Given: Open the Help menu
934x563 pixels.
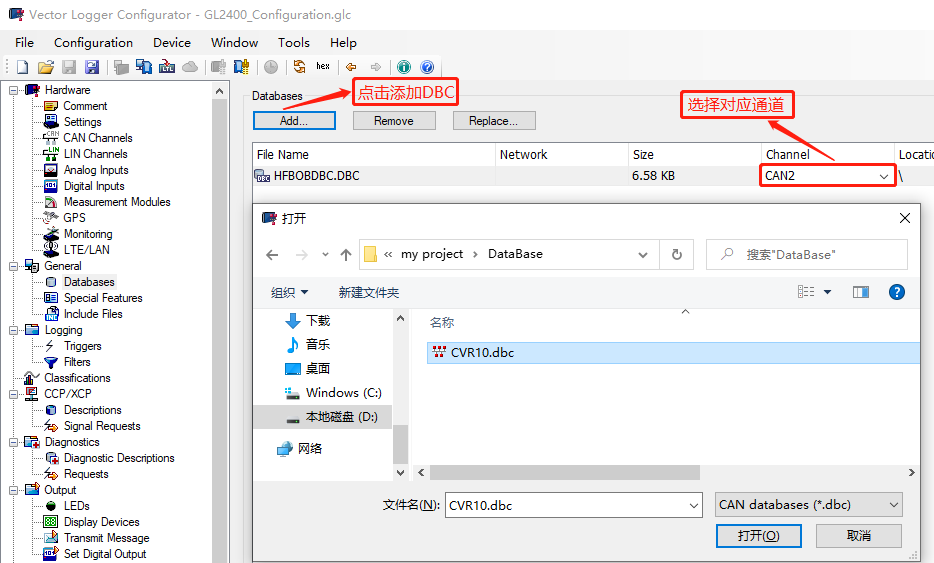Looking at the screenshot, I should [343, 43].
